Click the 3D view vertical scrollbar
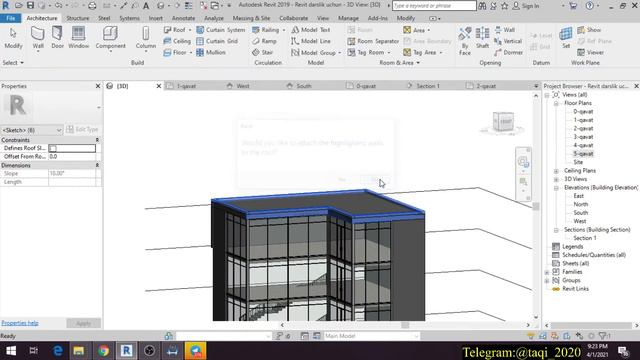Image resolution: width=640 pixels, height=360 pixels. click(536, 206)
